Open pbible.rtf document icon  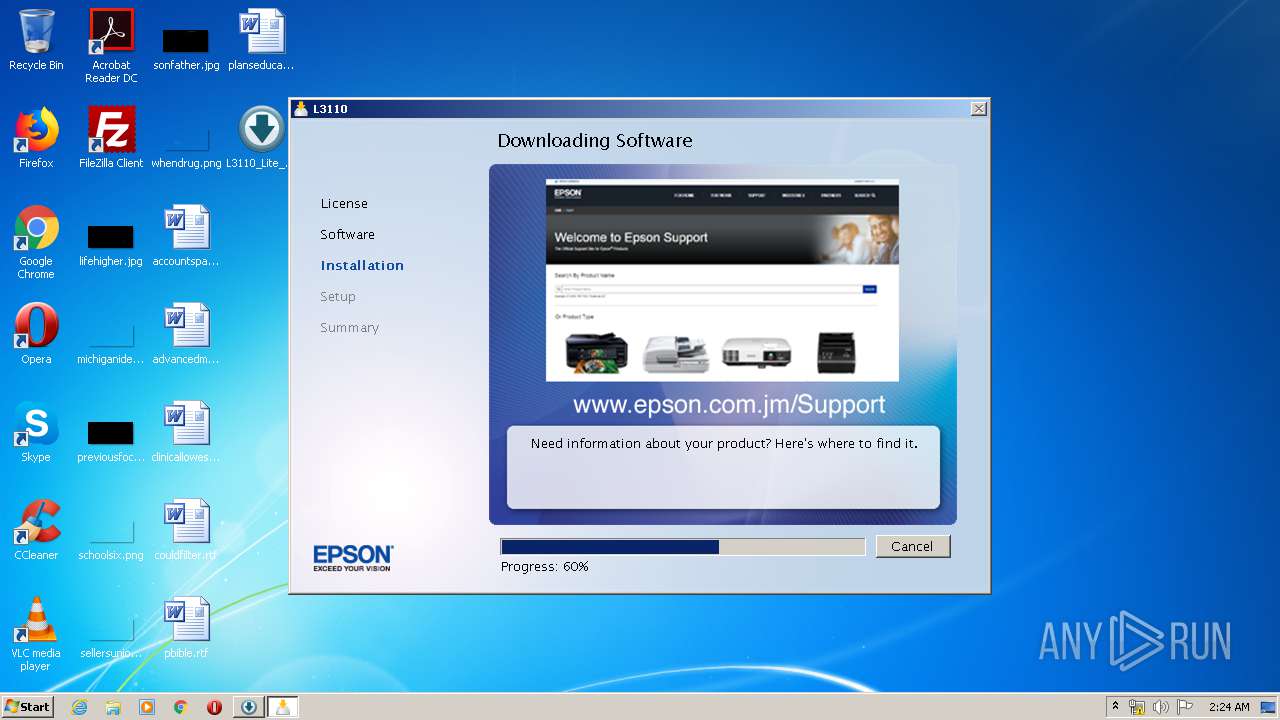pos(186,628)
